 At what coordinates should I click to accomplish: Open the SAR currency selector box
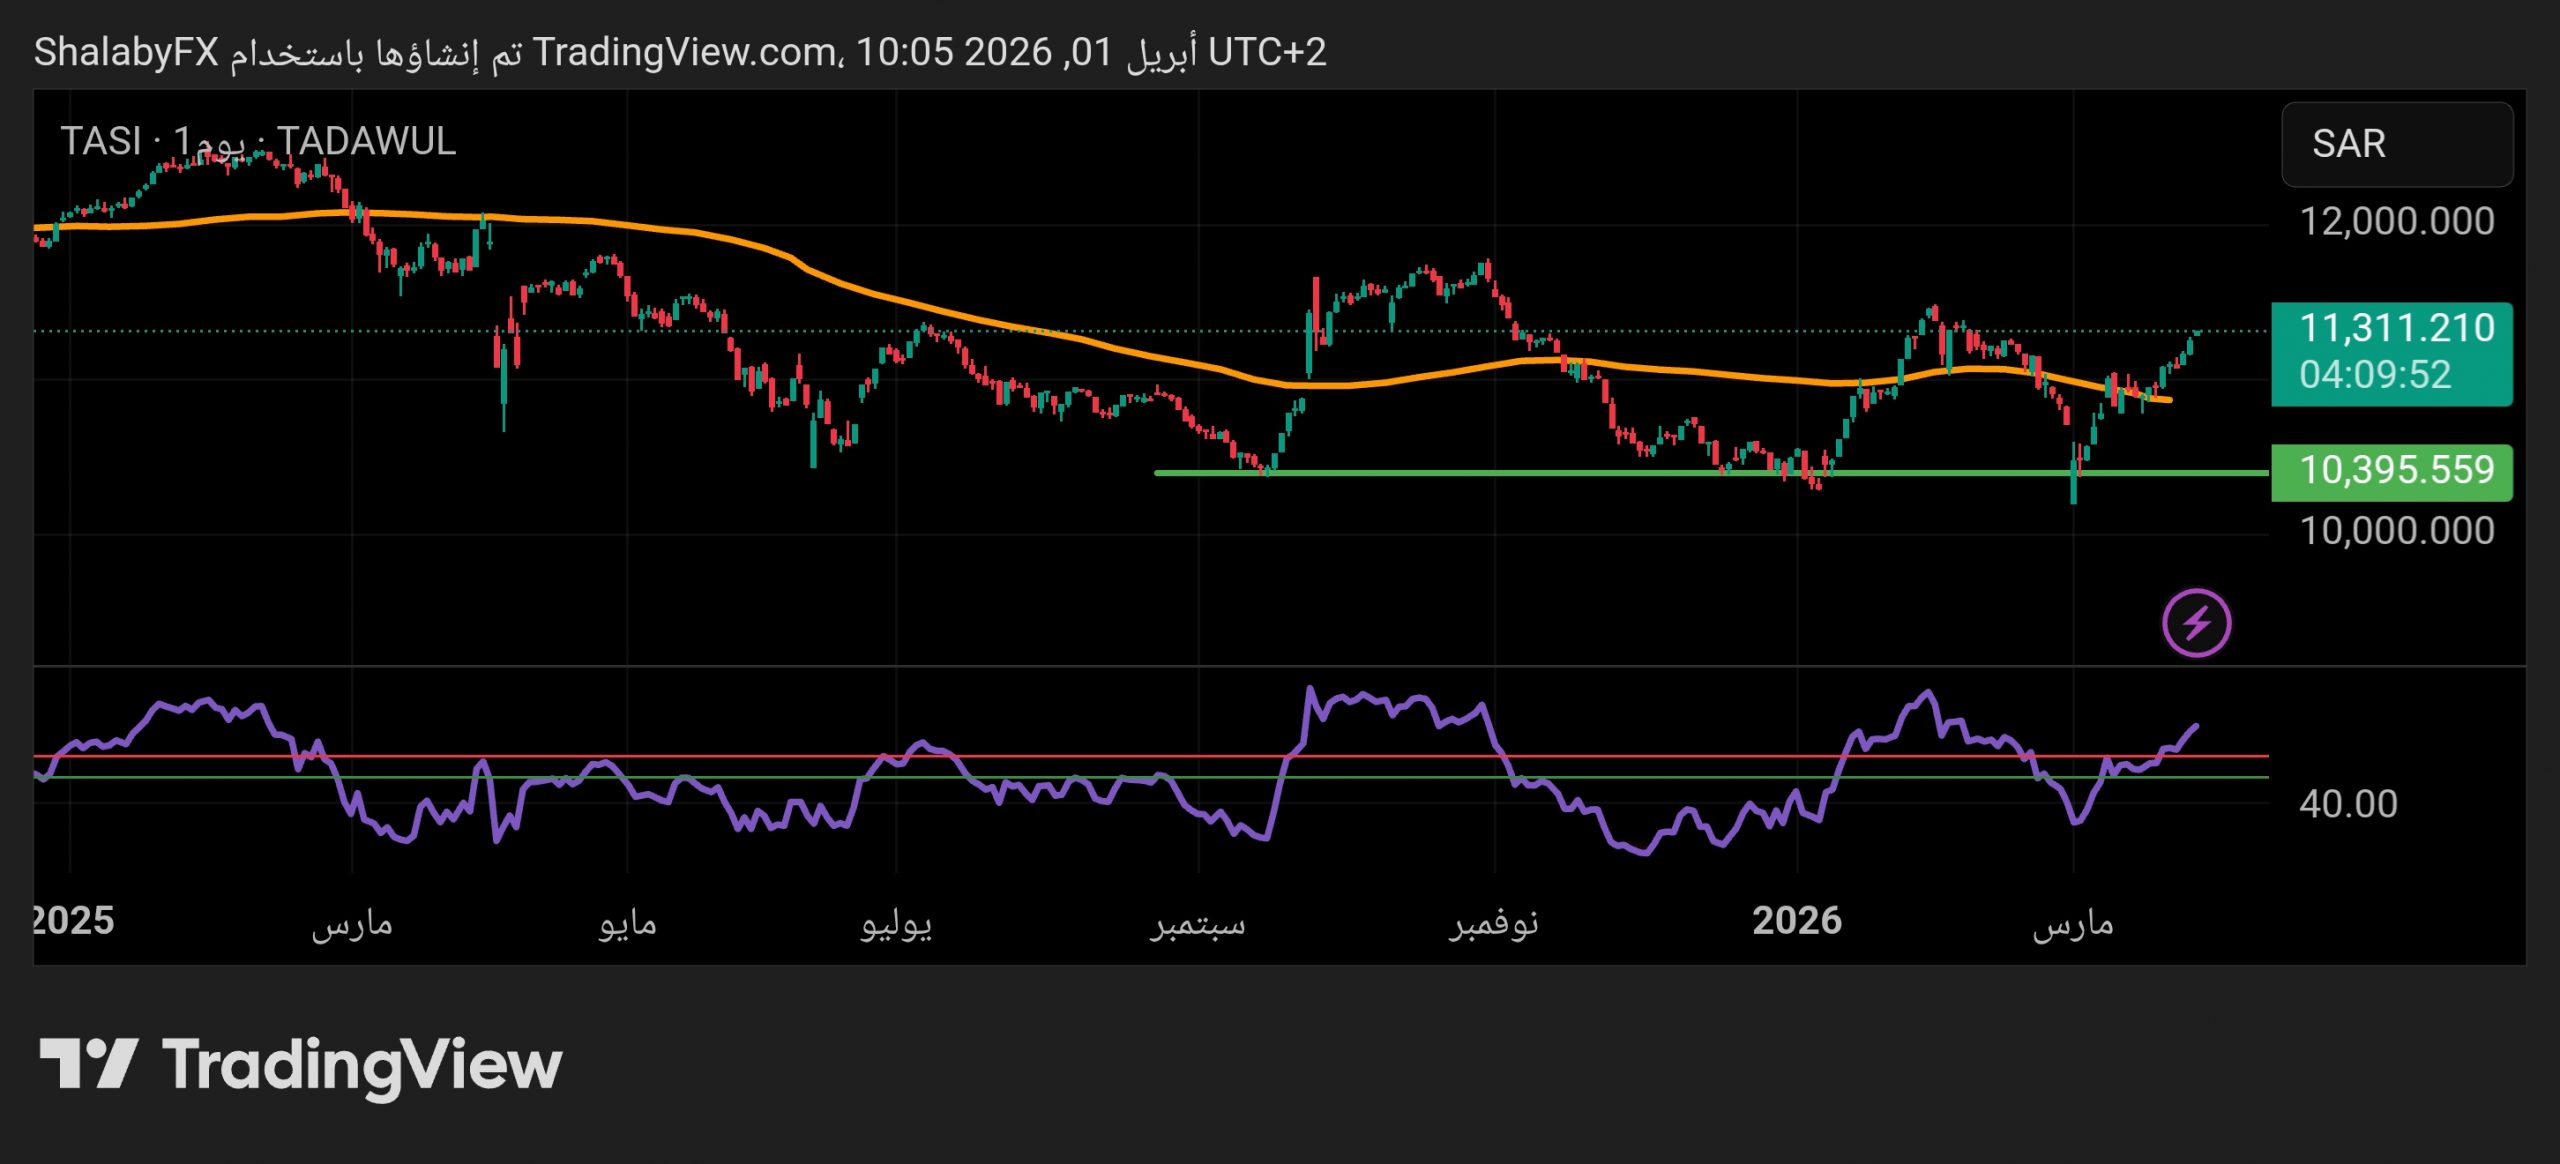(2396, 144)
